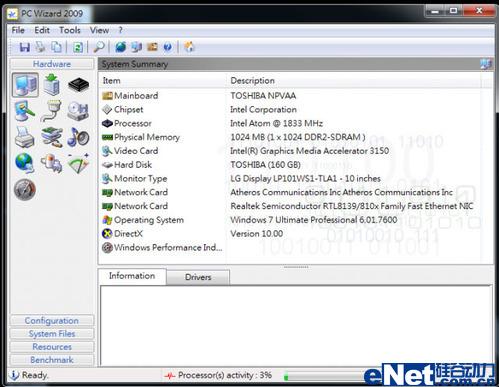Click the green Refresh toolbar icon
This screenshot has width=499, height=387.
point(78,47)
